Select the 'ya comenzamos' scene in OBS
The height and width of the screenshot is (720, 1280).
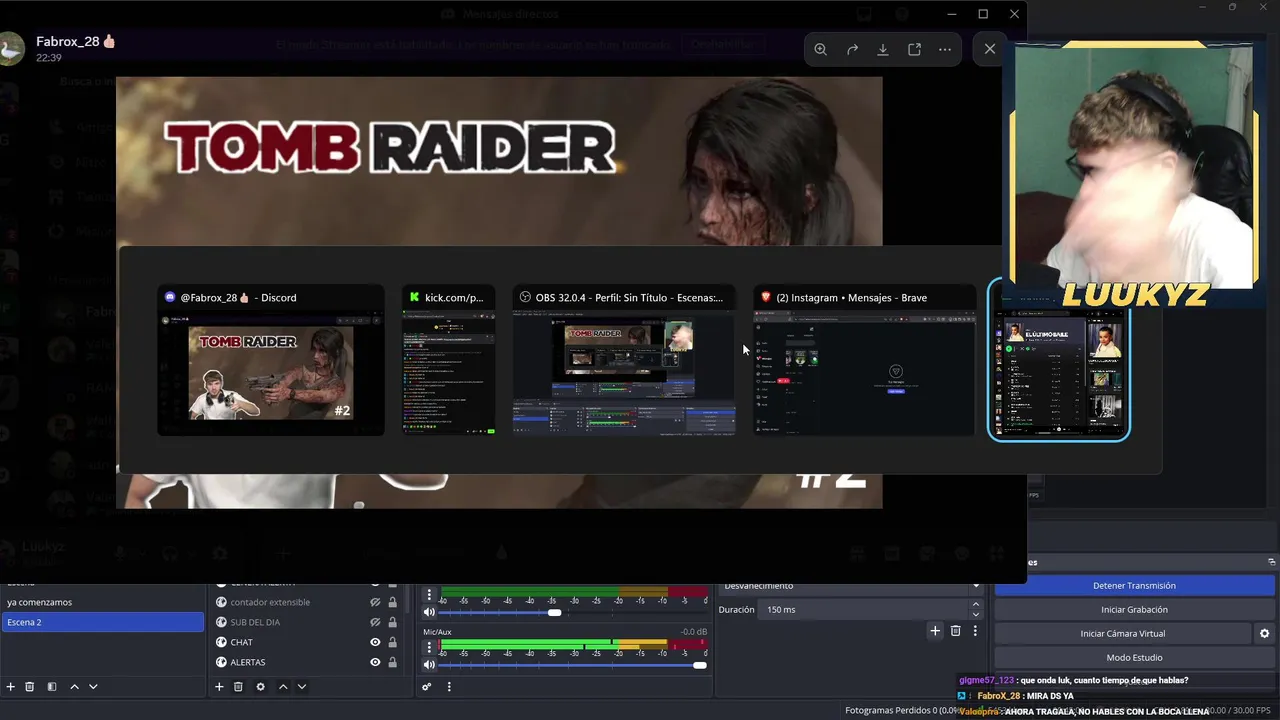[102, 602]
